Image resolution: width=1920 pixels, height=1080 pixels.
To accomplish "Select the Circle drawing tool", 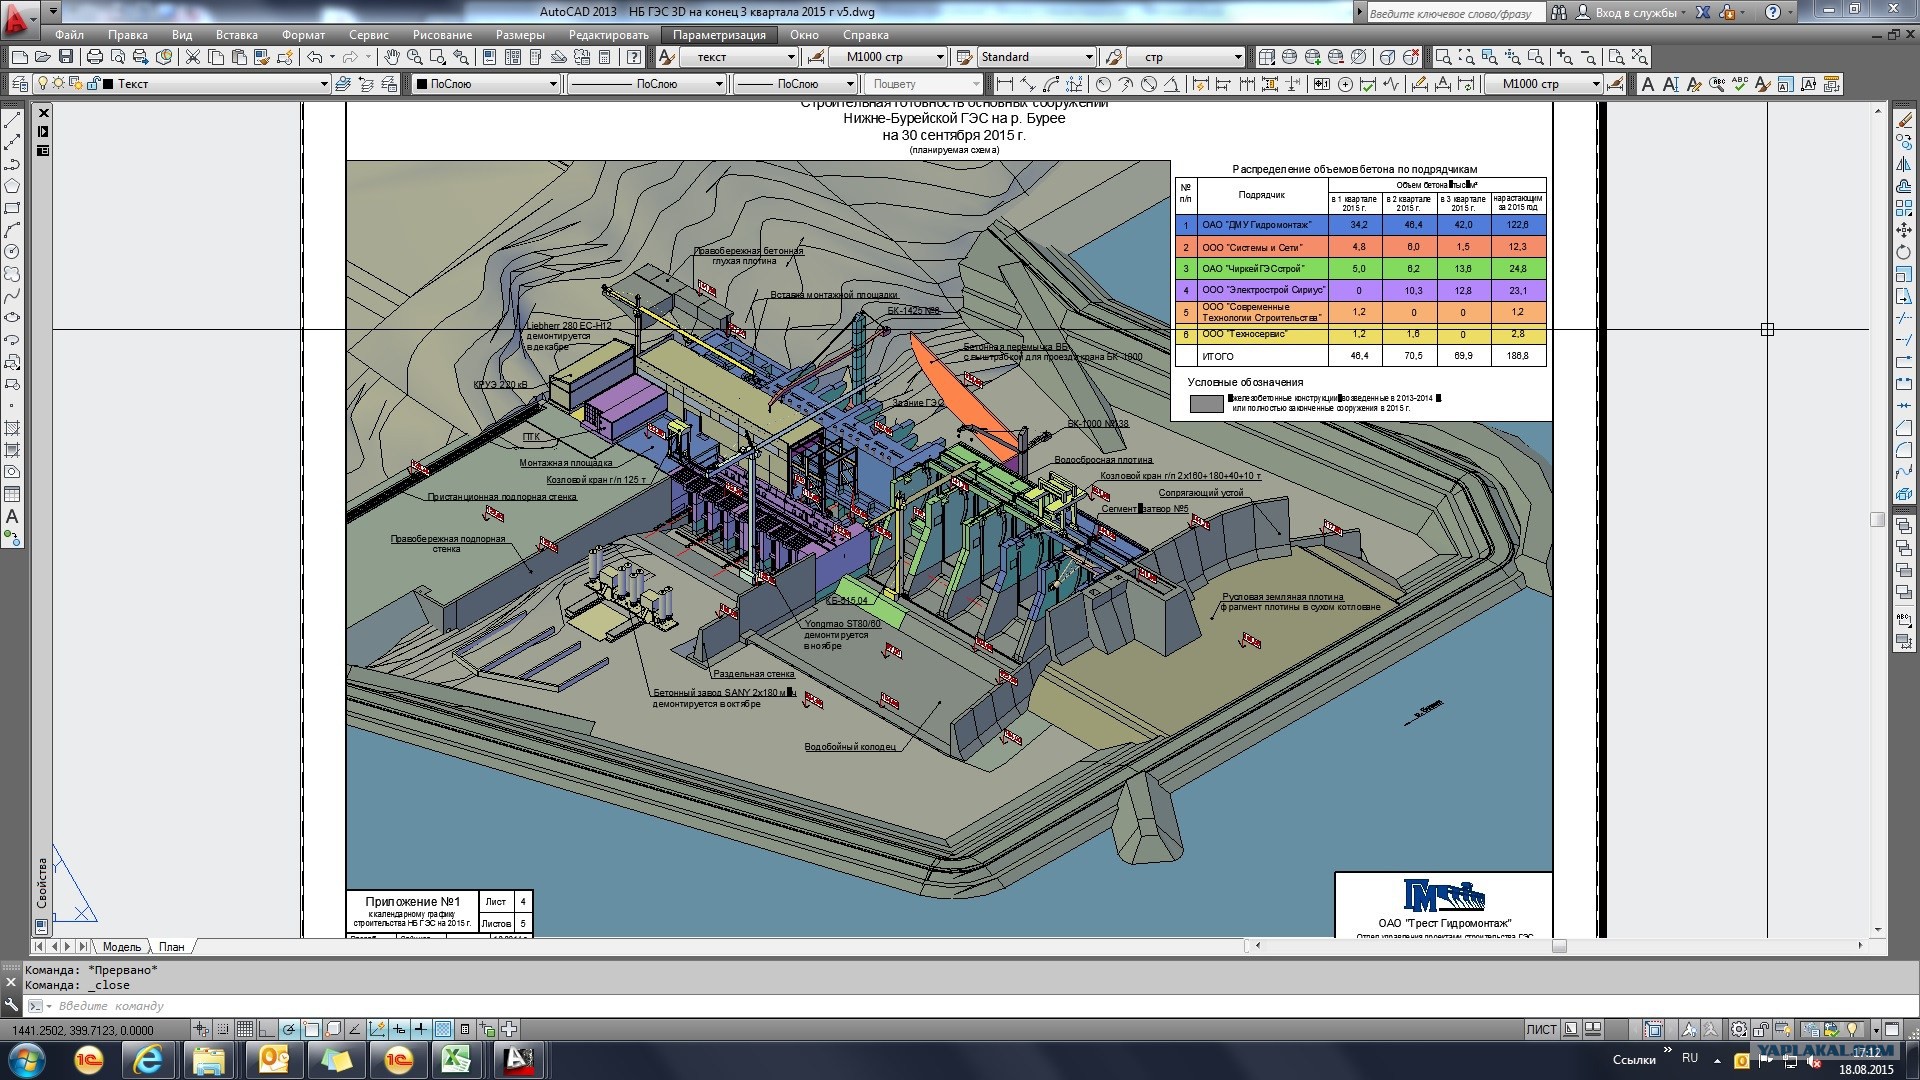I will 12,252.
